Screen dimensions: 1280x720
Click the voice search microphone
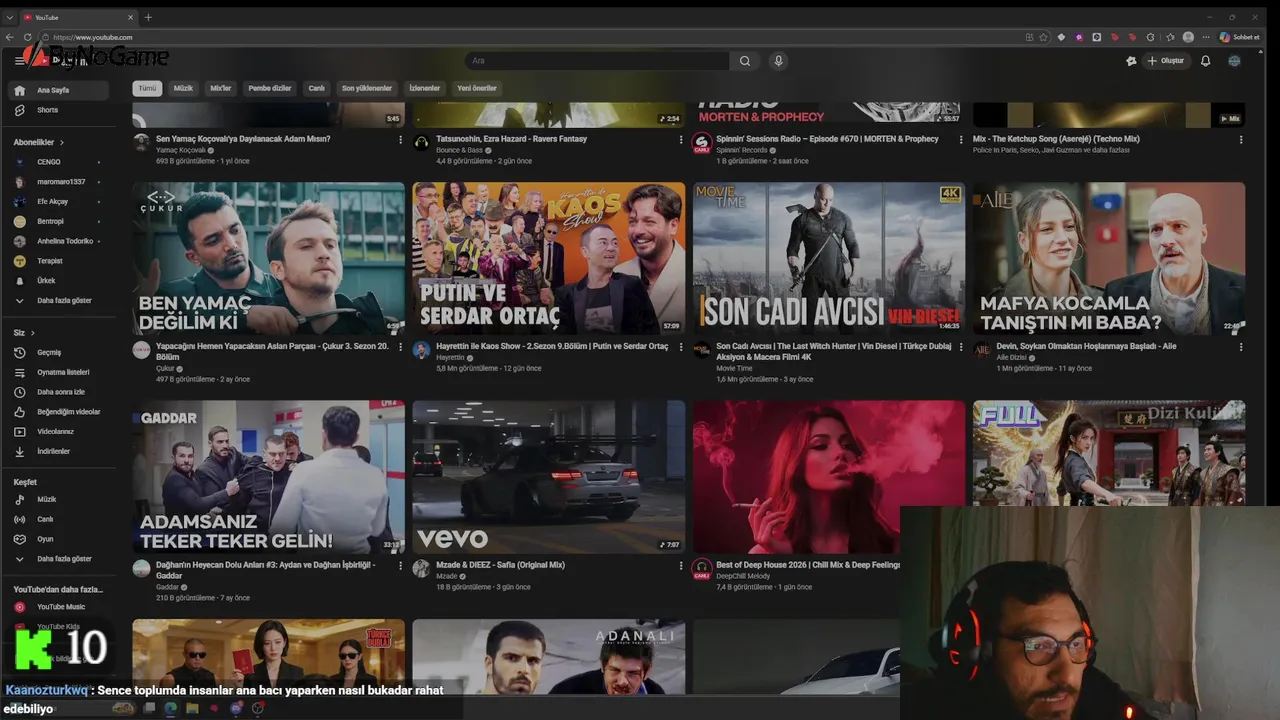pos(778,61)
